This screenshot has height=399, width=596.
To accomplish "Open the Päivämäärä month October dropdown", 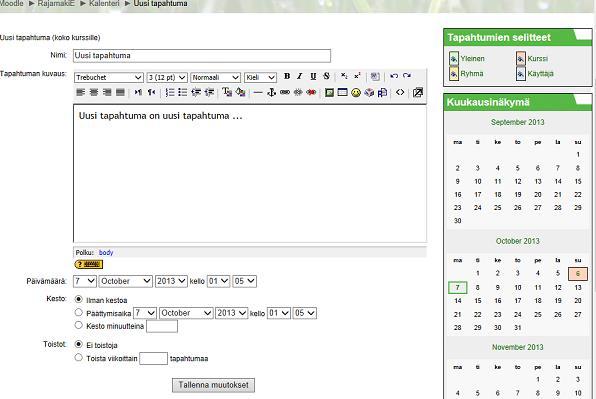I will point(126,281).
